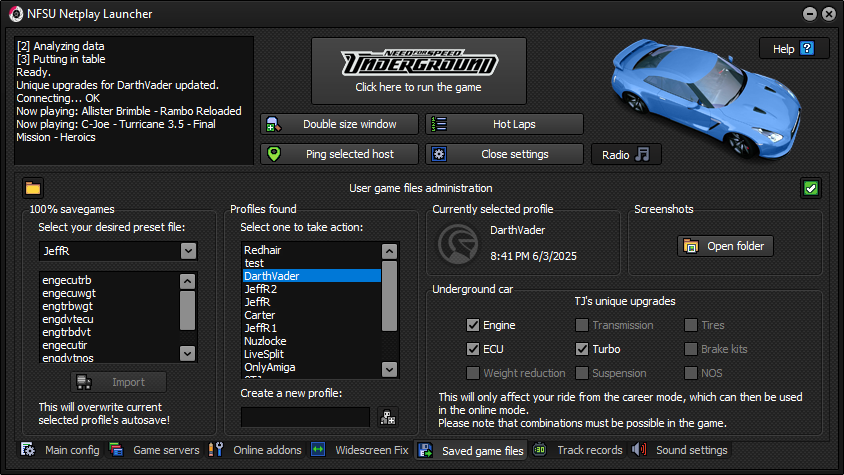The width and height of the screenshot is (844, 475).
Task: Open the Track records tab
Action: pyautogui.click(x=578, y=450)
